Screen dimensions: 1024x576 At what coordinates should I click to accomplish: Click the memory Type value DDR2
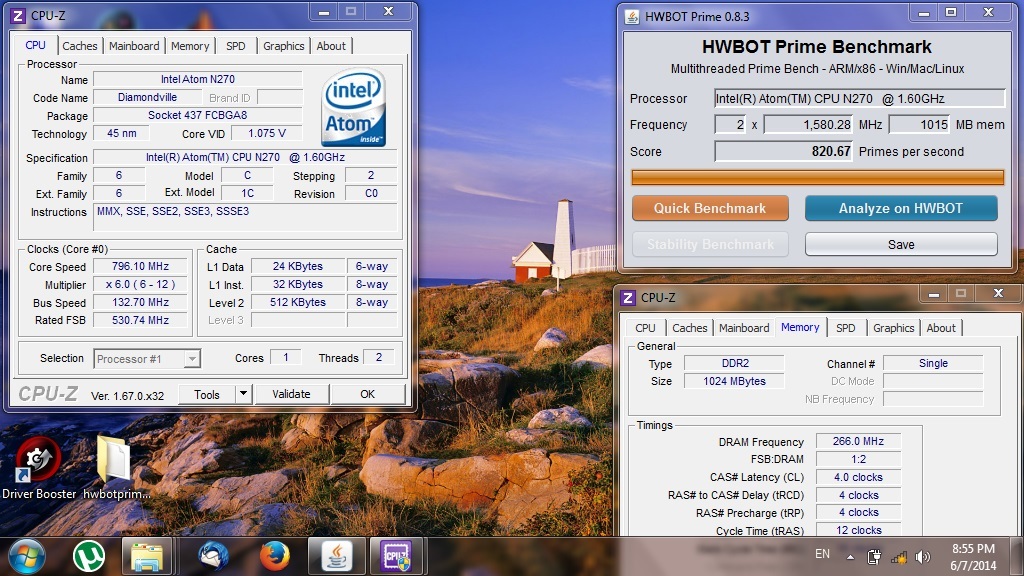click(735, 363)
